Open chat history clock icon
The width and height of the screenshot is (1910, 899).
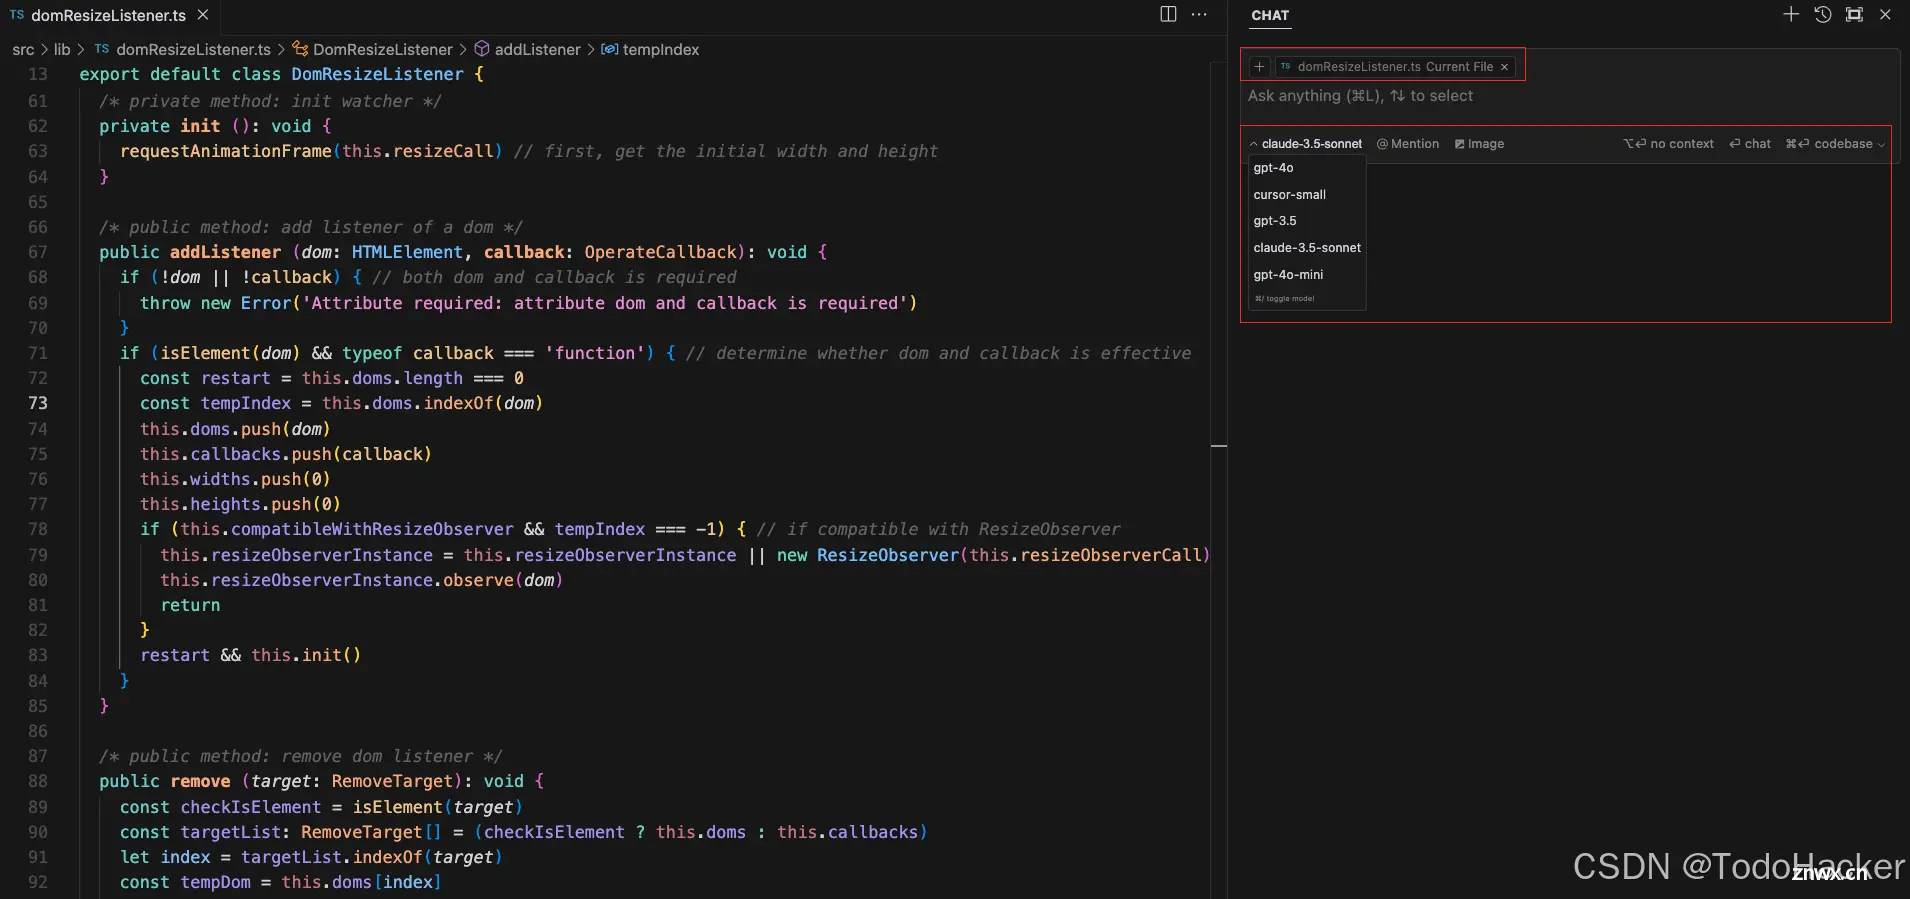tap(1823, 14)
